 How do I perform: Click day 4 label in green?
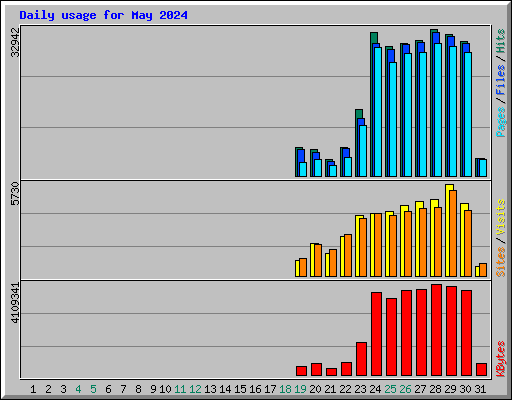coord(78,389)
